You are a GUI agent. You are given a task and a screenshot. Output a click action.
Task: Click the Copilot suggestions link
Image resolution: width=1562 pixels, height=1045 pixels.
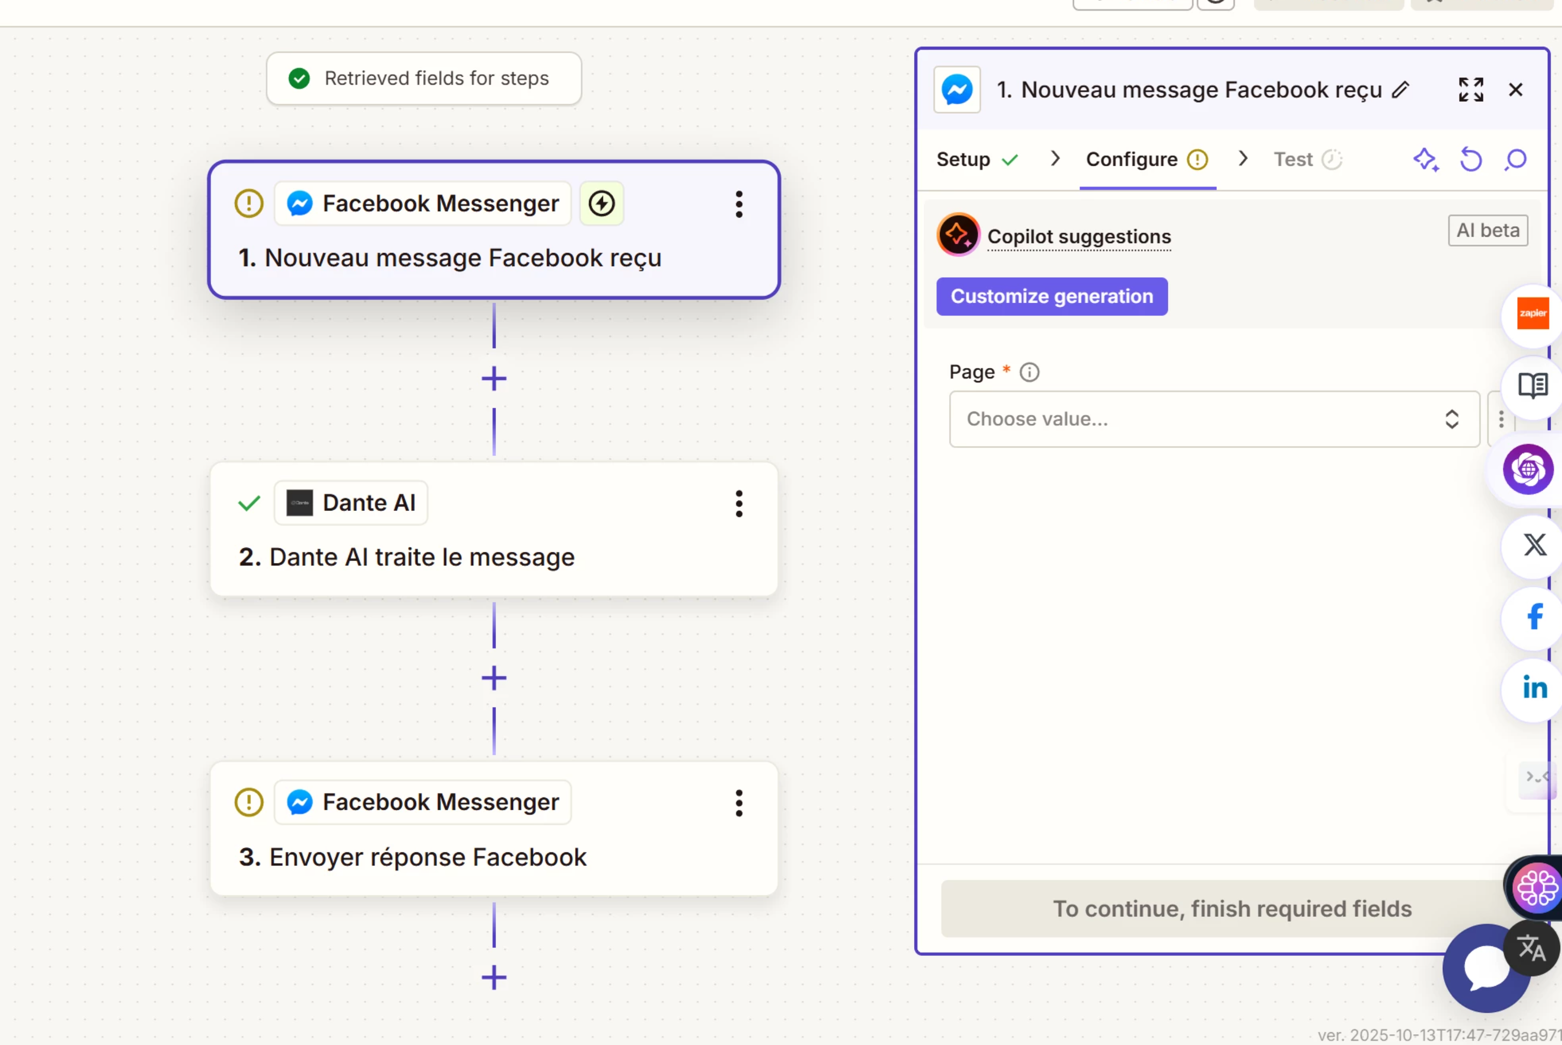point(1078,237)
